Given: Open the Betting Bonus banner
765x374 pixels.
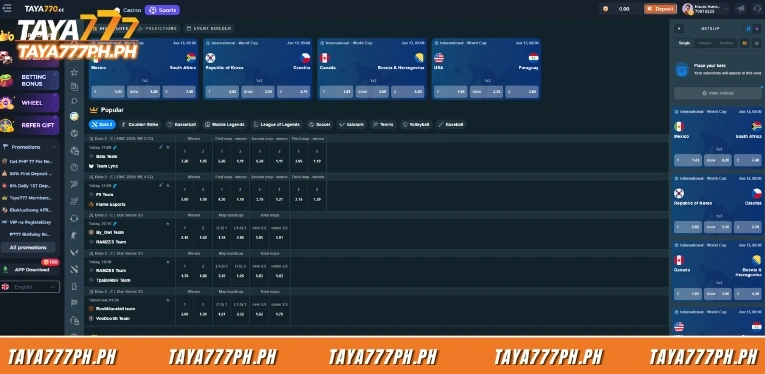Looking at the screenshot, I should point(30,80).
